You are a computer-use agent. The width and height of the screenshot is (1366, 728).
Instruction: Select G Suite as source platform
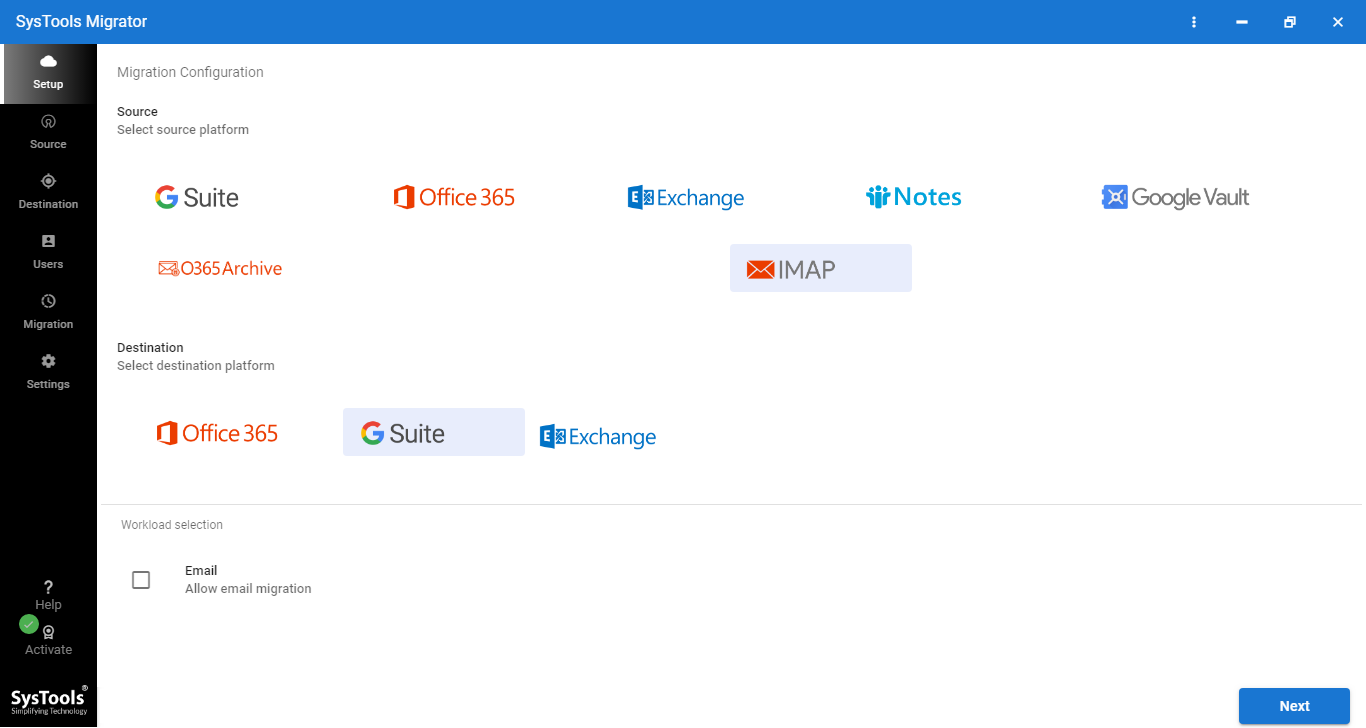coord(197,197)
